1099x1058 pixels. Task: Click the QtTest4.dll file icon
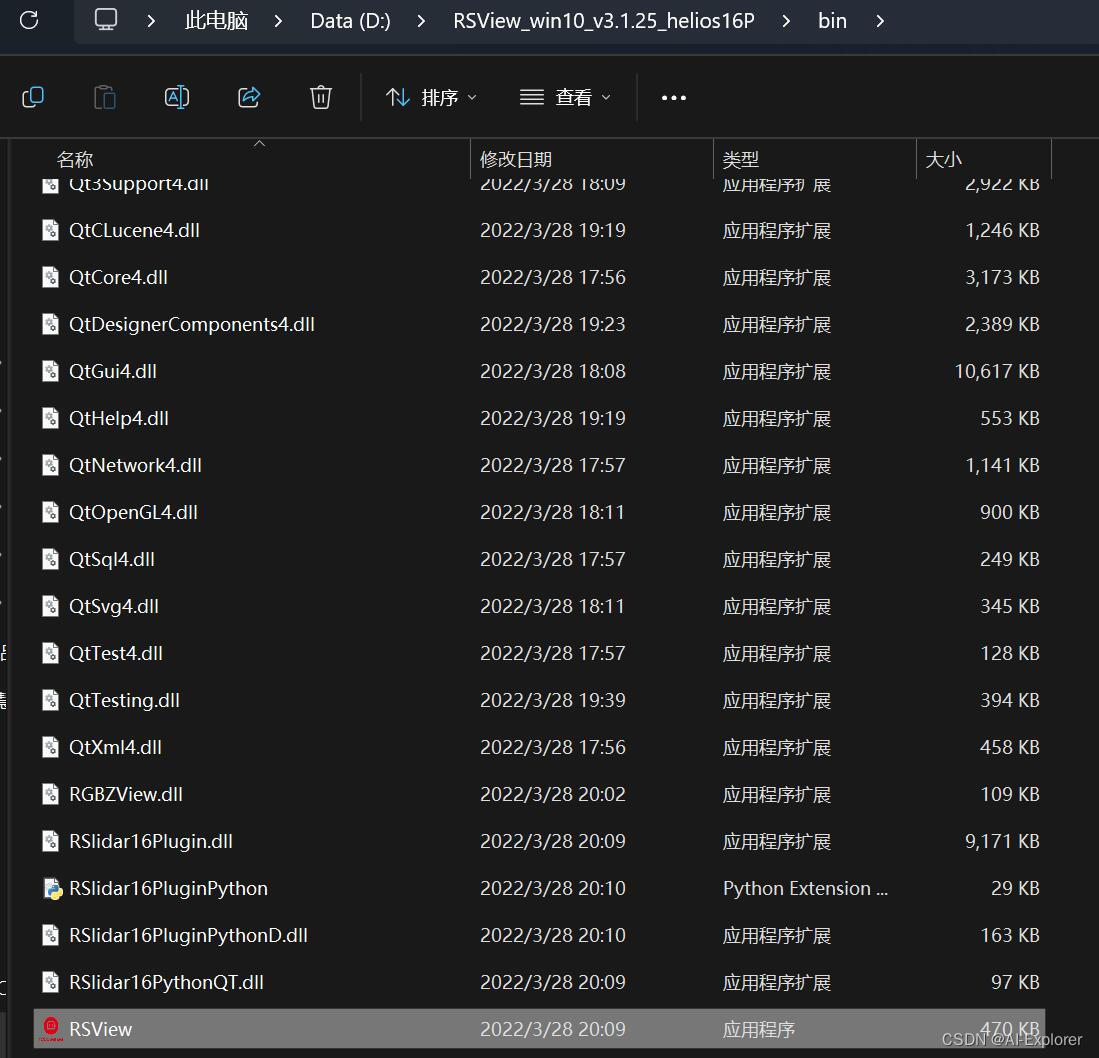coord(50,654)
